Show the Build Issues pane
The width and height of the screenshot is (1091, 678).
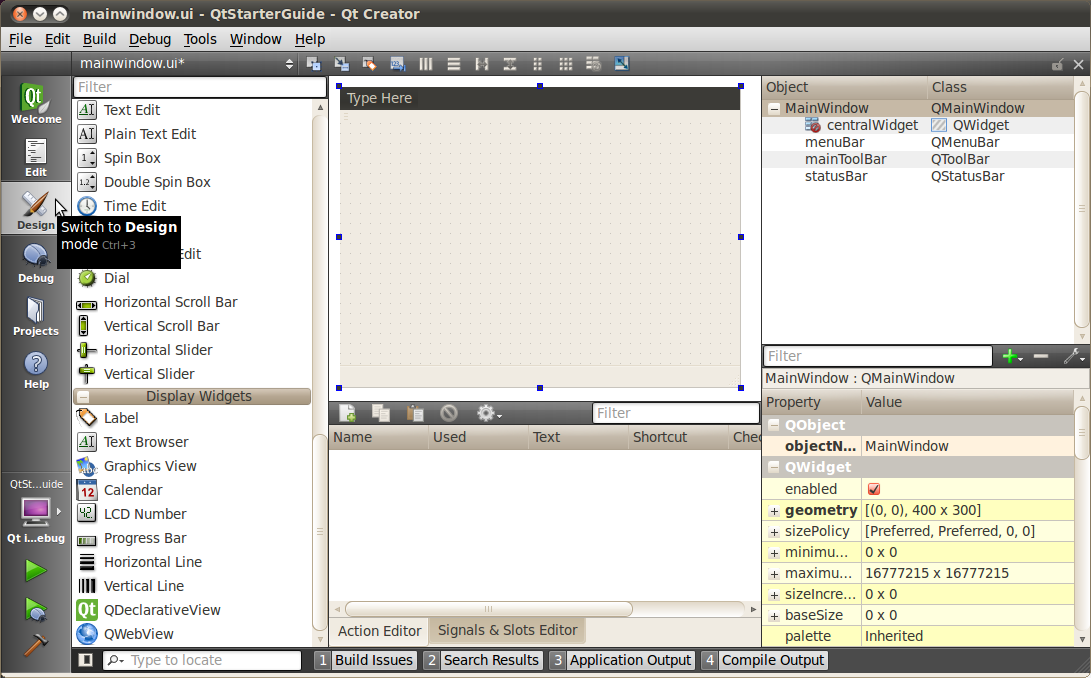coord(364,660)
